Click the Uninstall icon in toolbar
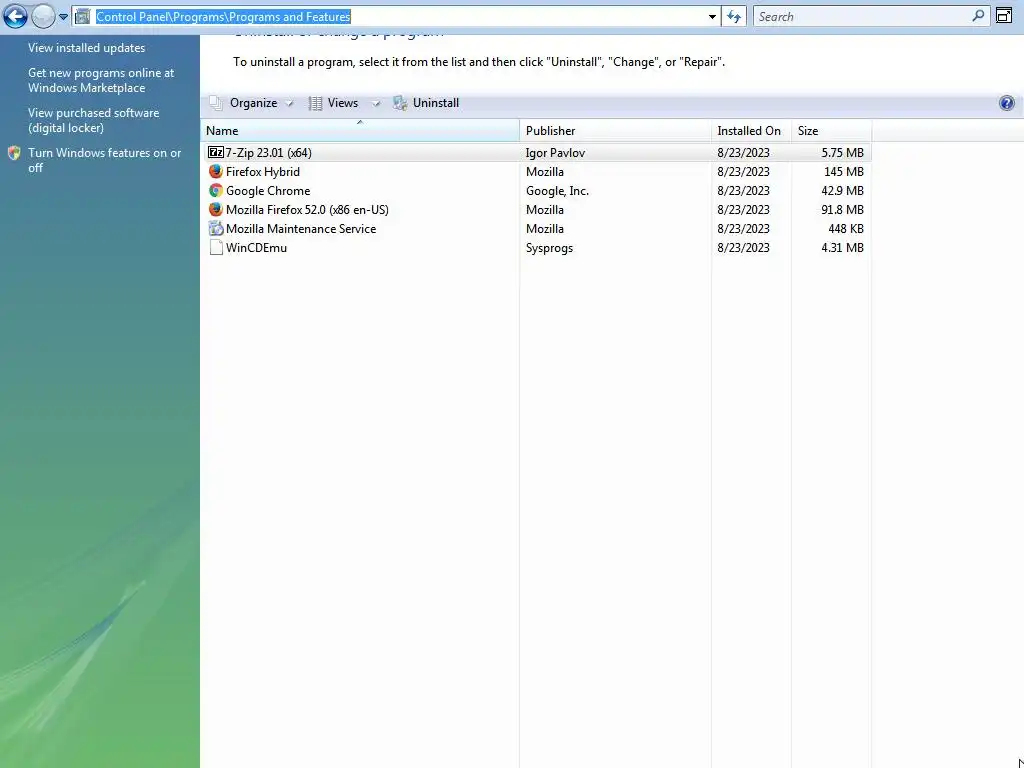Viewport: 1024px width, 768px height. click(x=400, y=103)
